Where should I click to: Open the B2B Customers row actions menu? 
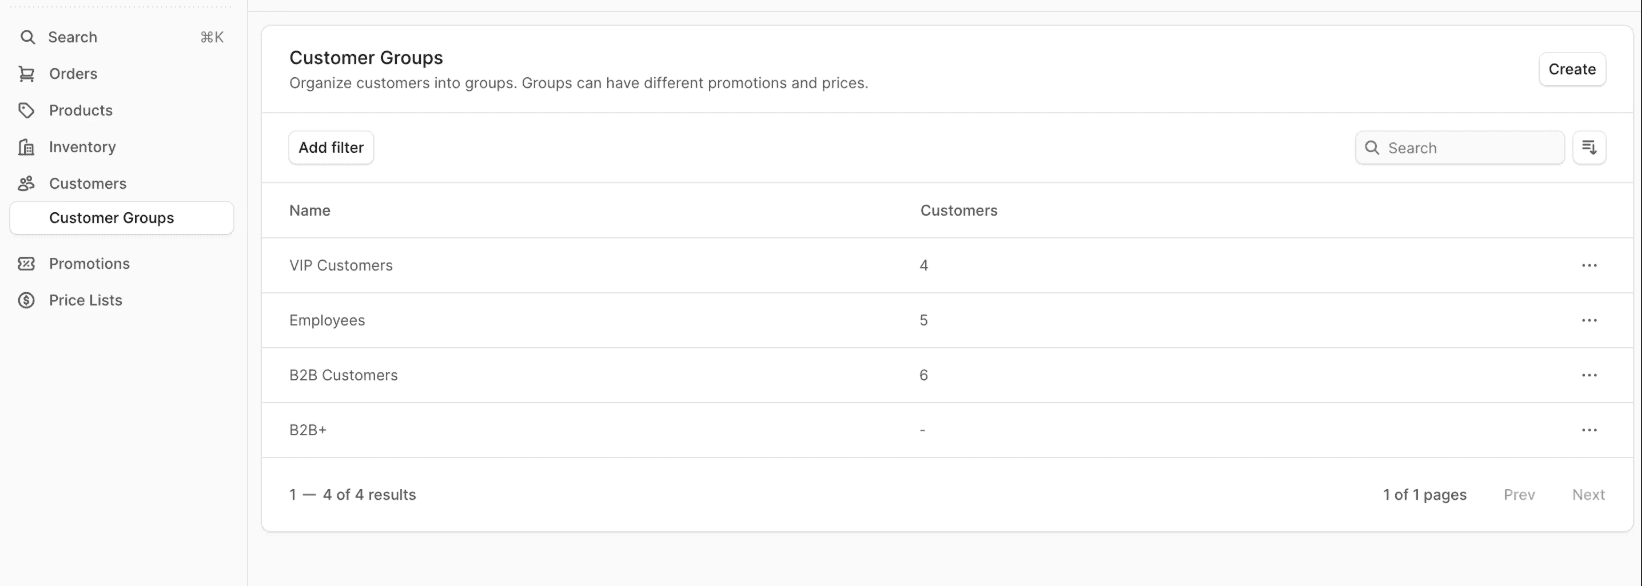point(1589,375)
